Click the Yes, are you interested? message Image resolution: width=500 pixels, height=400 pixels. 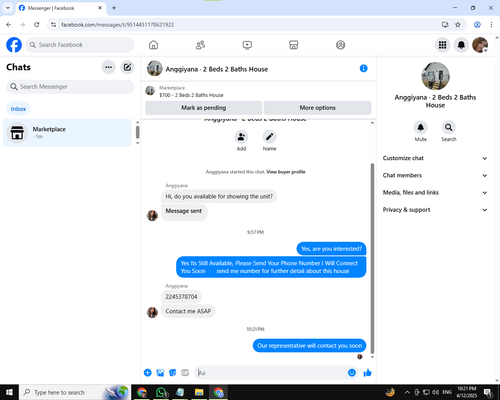pos(331,249)
